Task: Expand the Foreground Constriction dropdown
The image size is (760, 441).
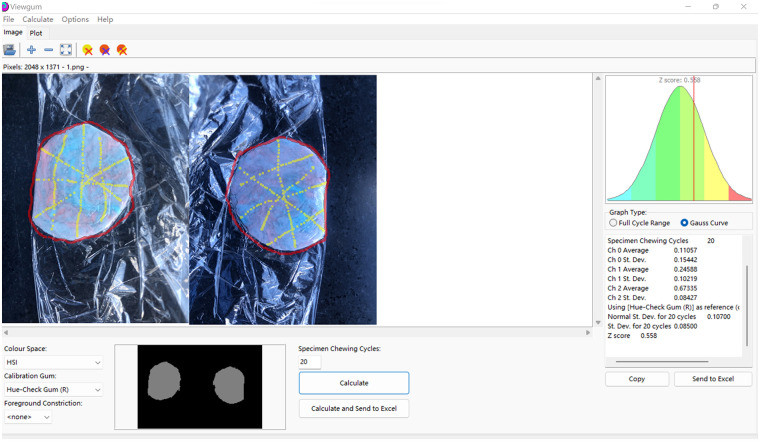Action: 28,417
